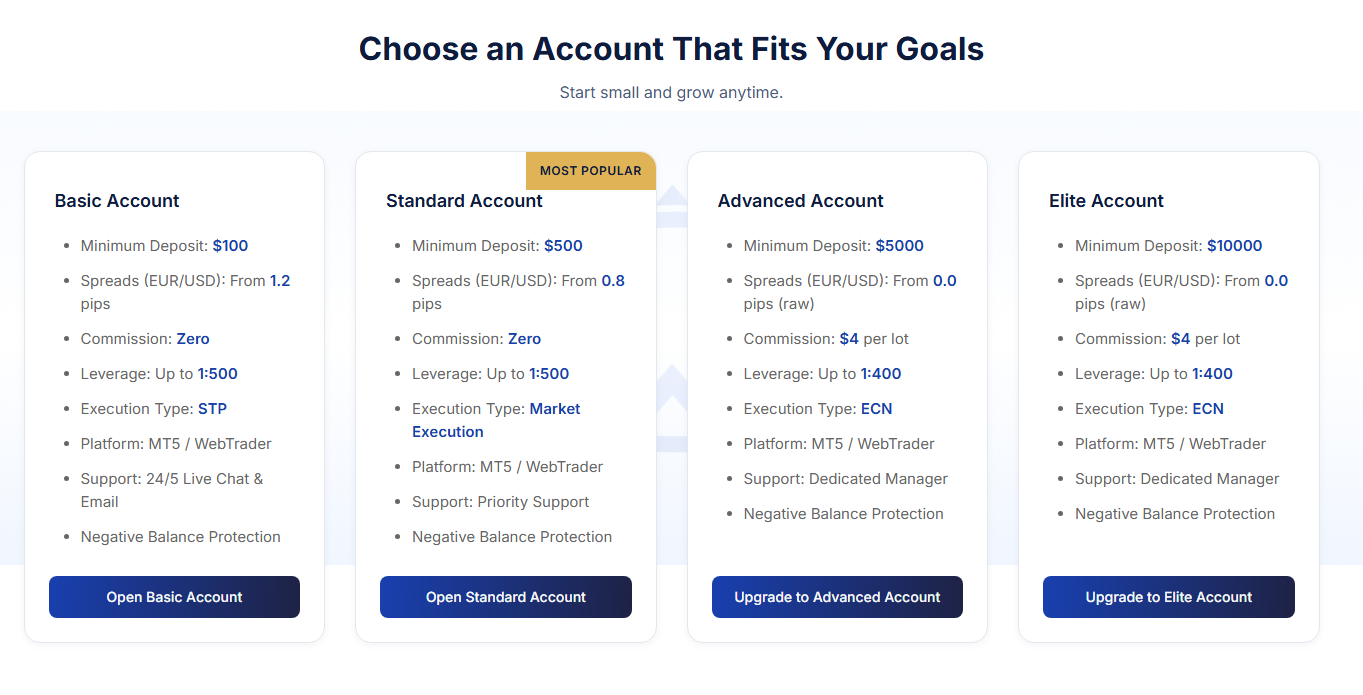1363x695 pixels.
Task: Click the Open Standard Account button
Action: pyautogui.click(x=505, y=597)
